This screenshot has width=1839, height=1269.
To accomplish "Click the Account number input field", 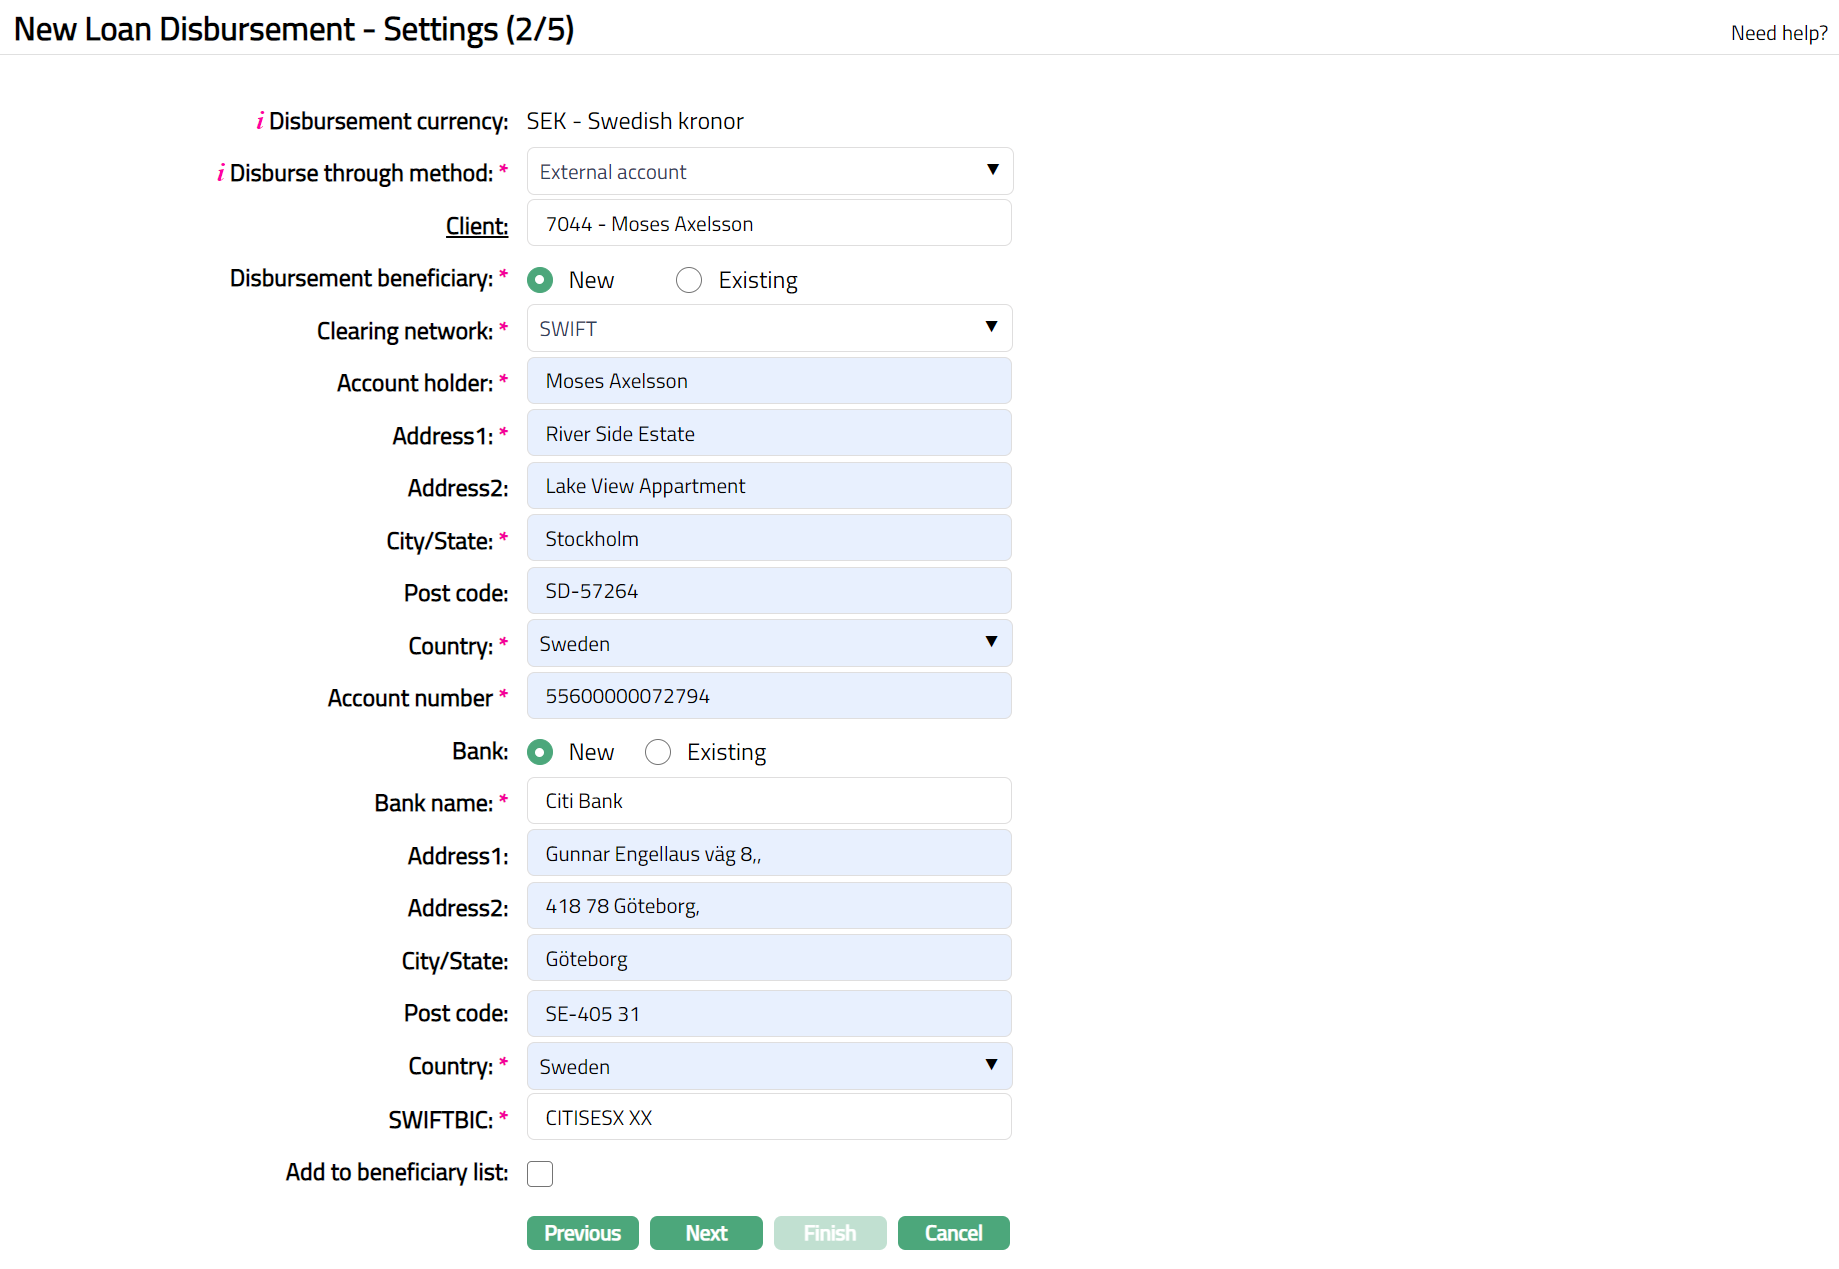I will pyautogui.click(x=769, y=696).
